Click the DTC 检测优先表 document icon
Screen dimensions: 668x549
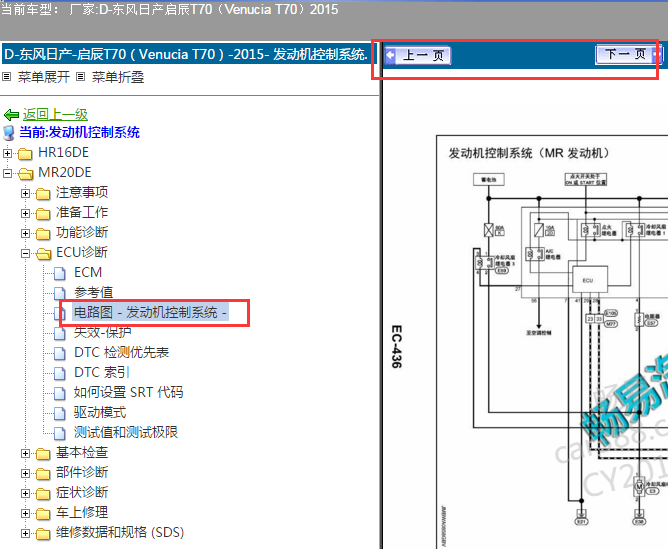point(60,353)
